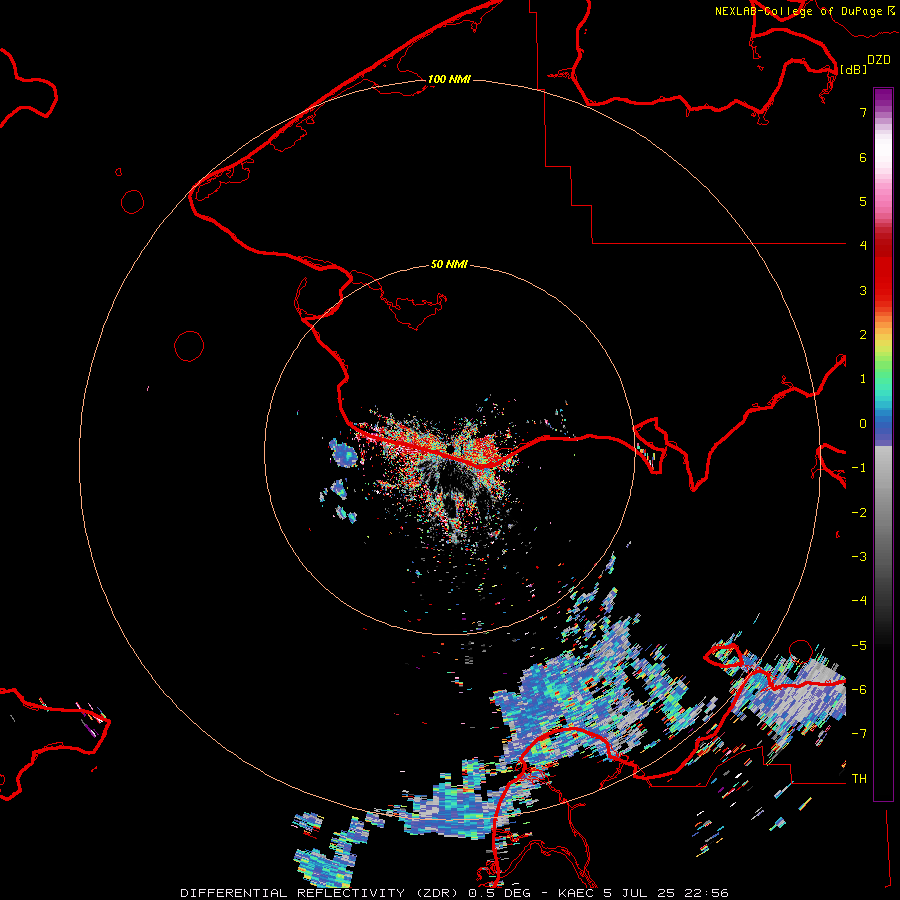900x900 pixels.
Task: Click the -3 dB value on color scale
Action: pyautogui.click(x=859, y=557)
